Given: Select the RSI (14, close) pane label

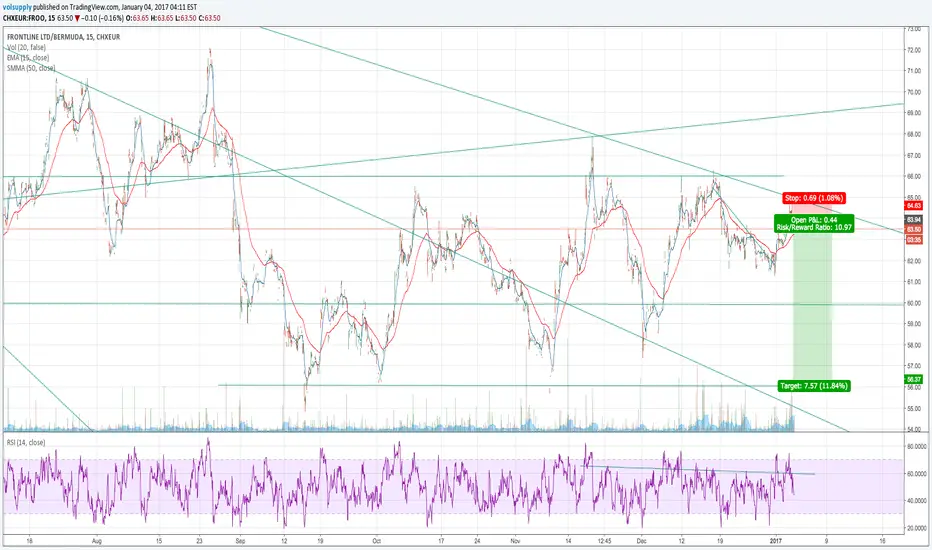Looking at the screenshot, I should 26,442.
